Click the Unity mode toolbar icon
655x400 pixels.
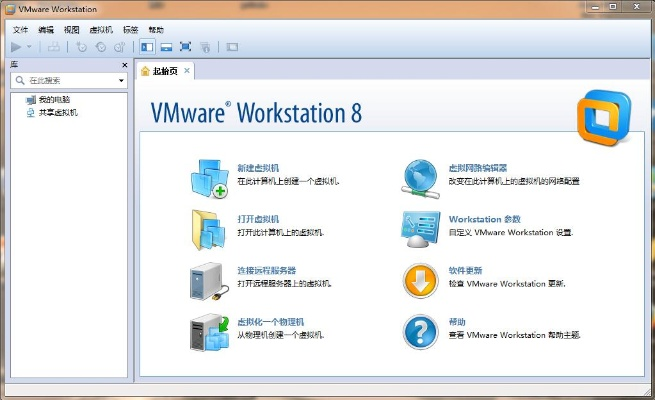click(x=205, y=47)
